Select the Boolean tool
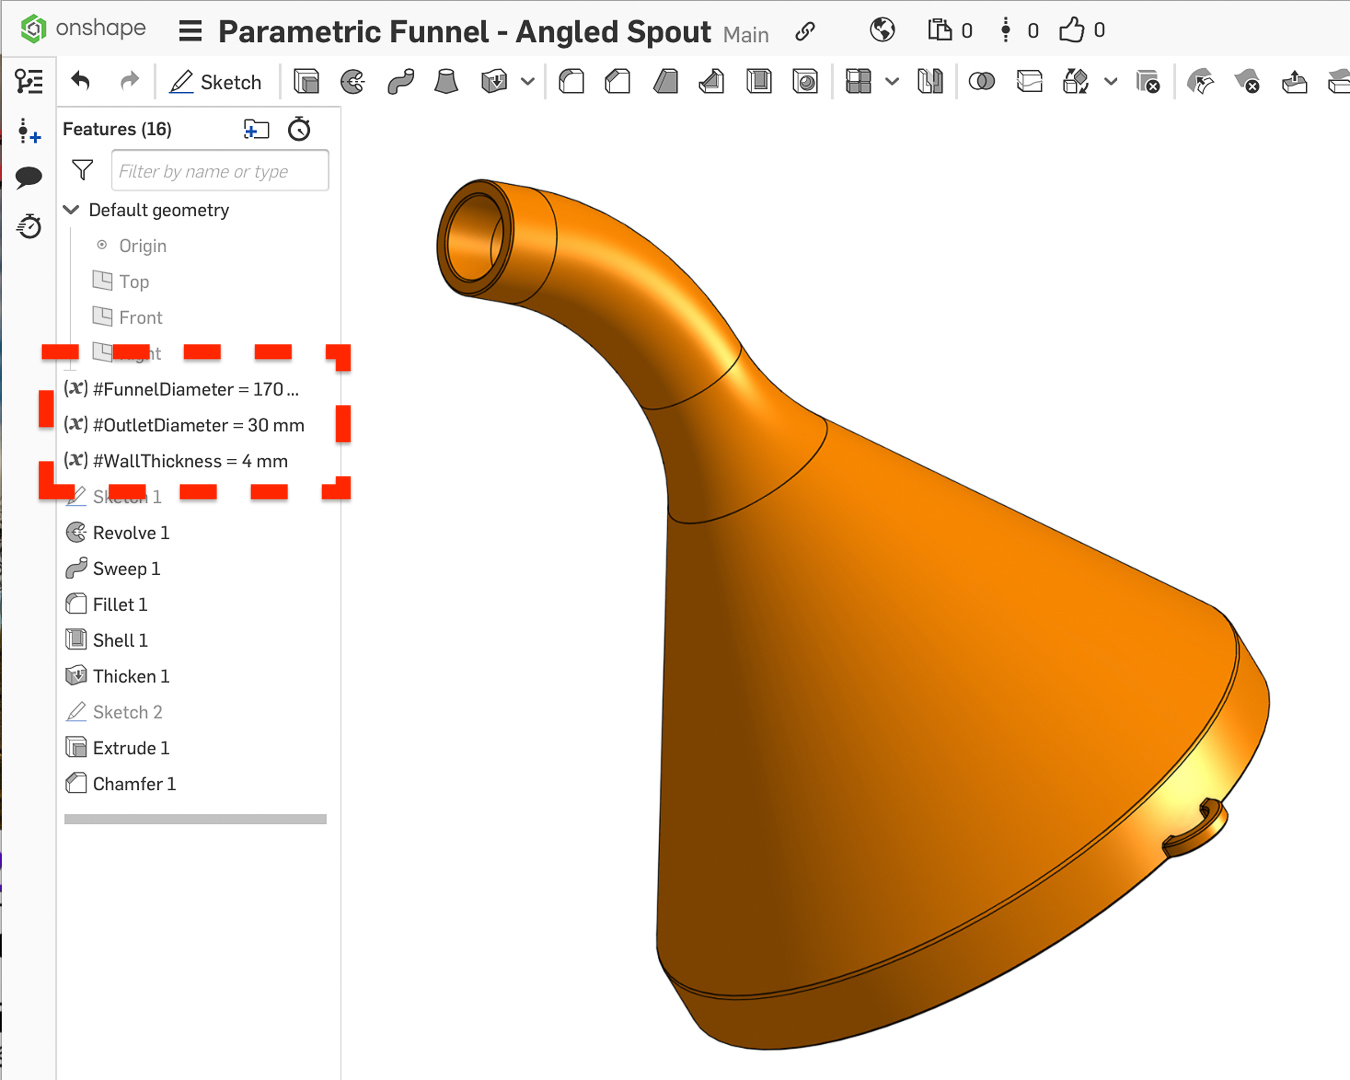The width and height of the screenshot is (1350, 1080). 981,82
